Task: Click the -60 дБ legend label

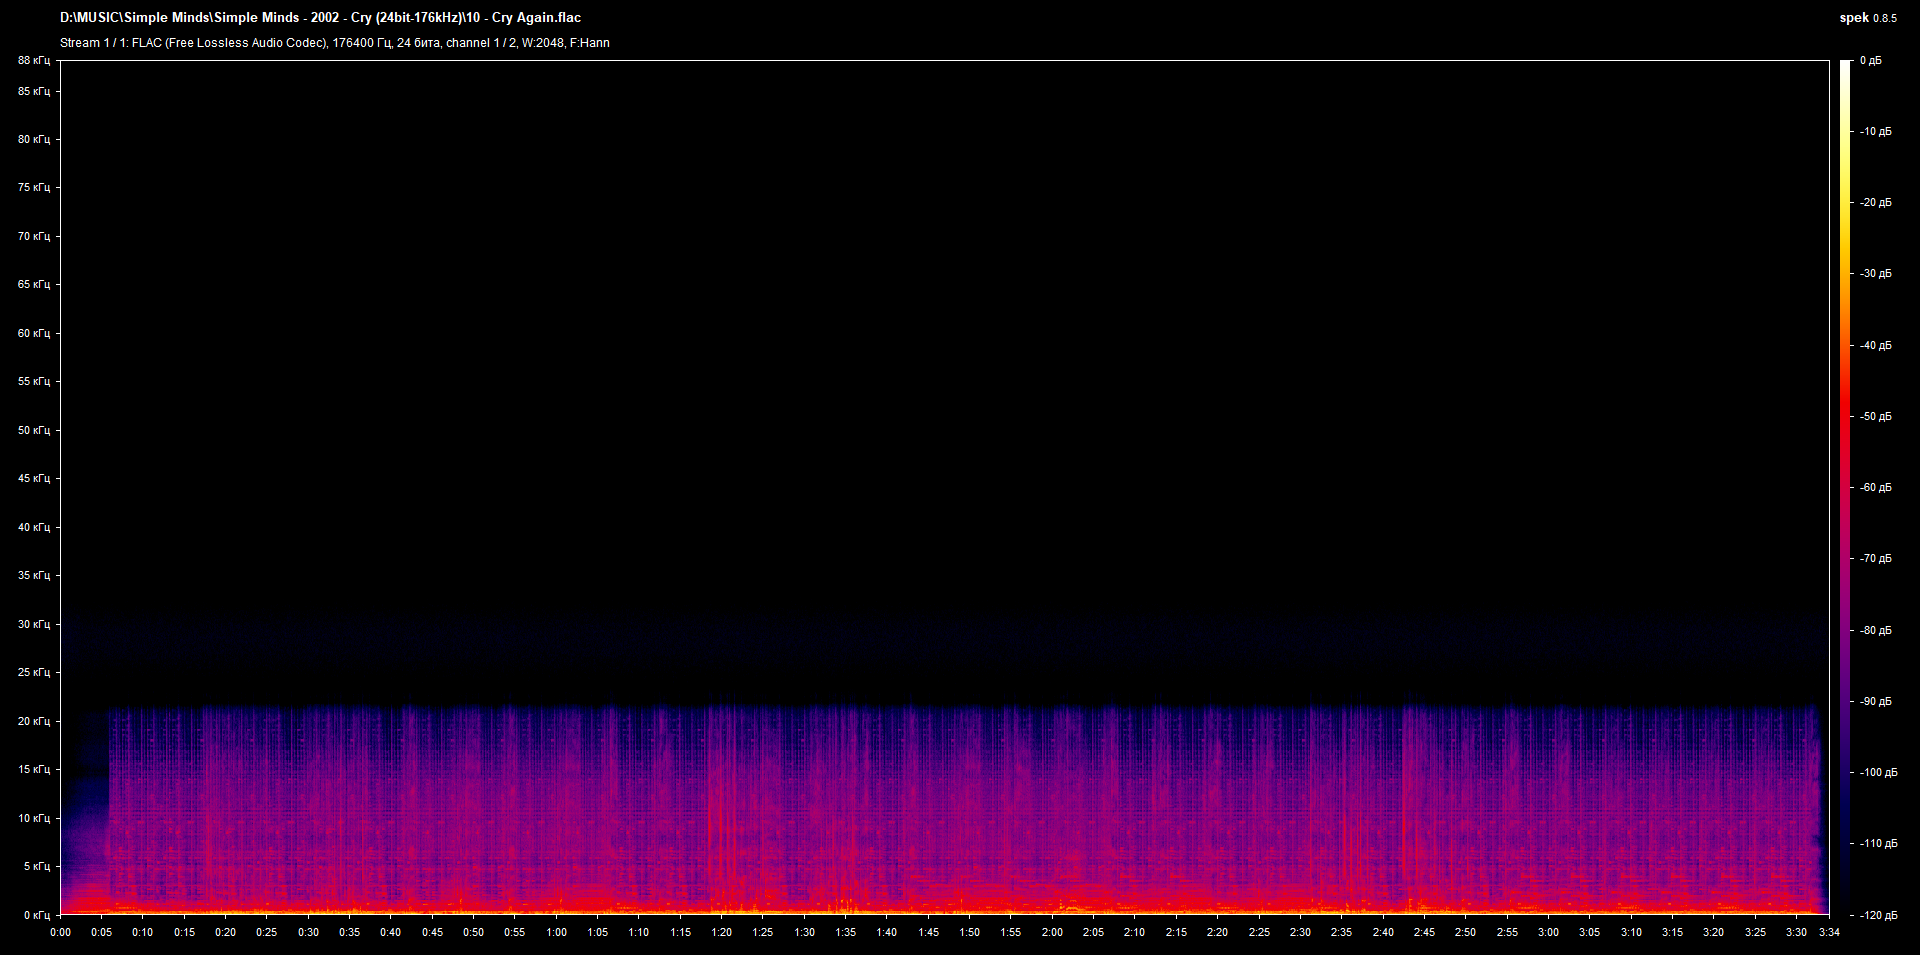Action: click(x=1875, y=487)
